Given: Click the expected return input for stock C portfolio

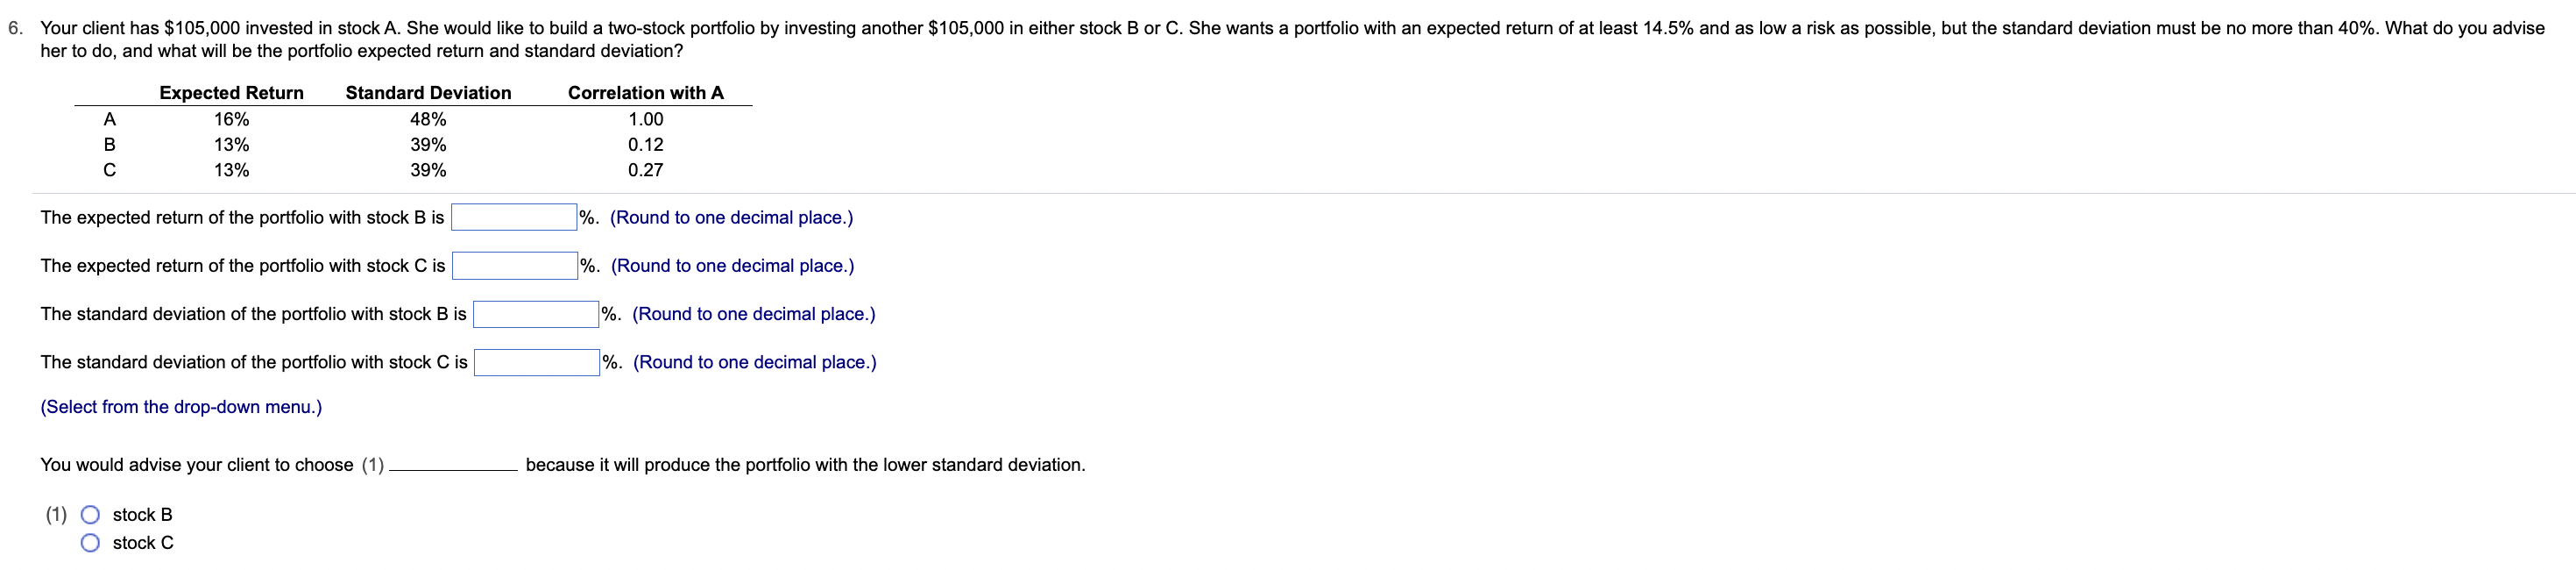Looking at the screenshot, I should point(514,265).
